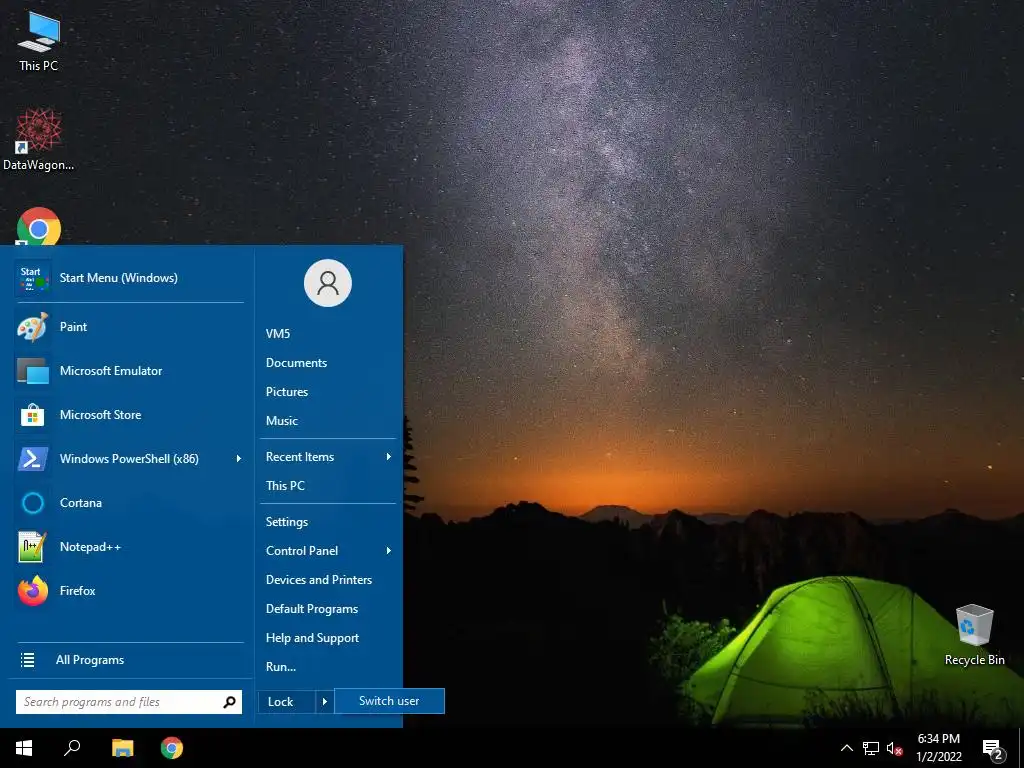Open Help and Support
The image size is (1024, 768).
pyautogui.click(x=312, y=637)
